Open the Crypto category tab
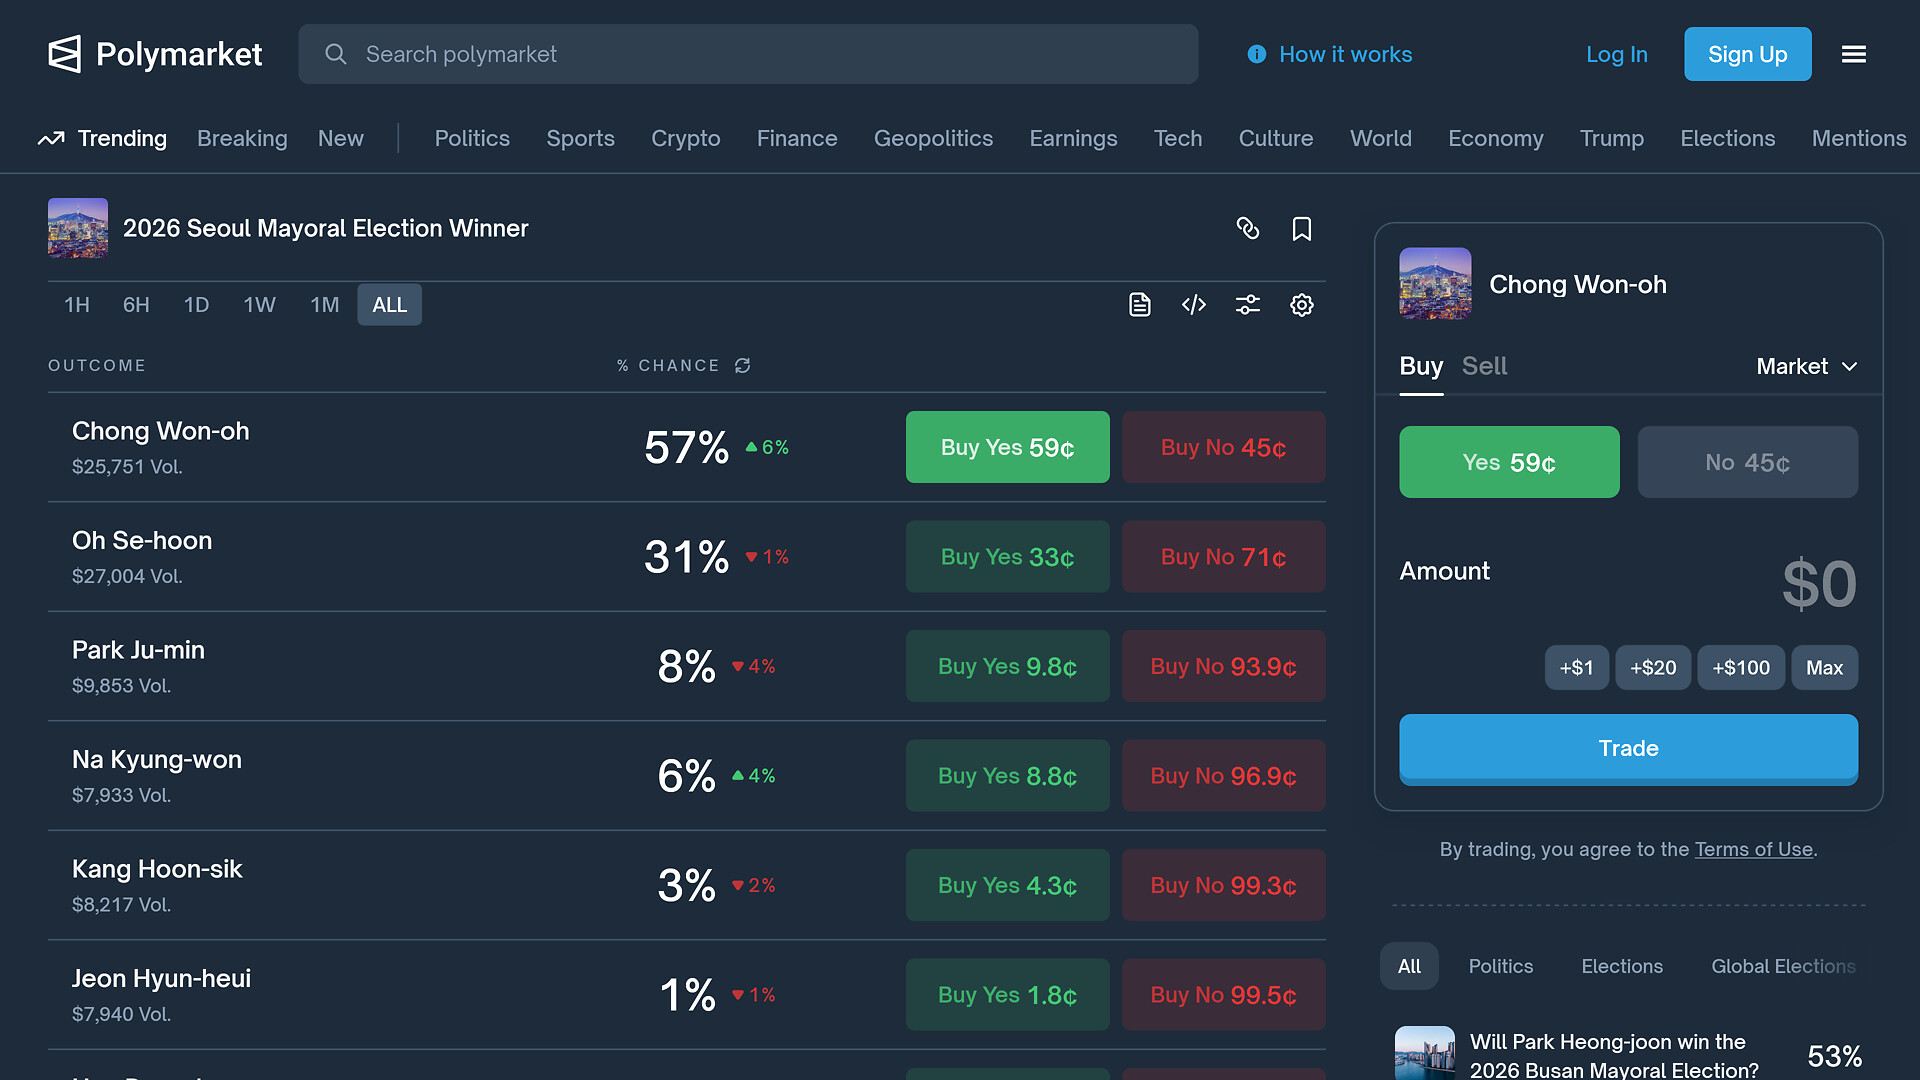The height and width of the screenshot is (1080, 1920). (x=685, y=138)
